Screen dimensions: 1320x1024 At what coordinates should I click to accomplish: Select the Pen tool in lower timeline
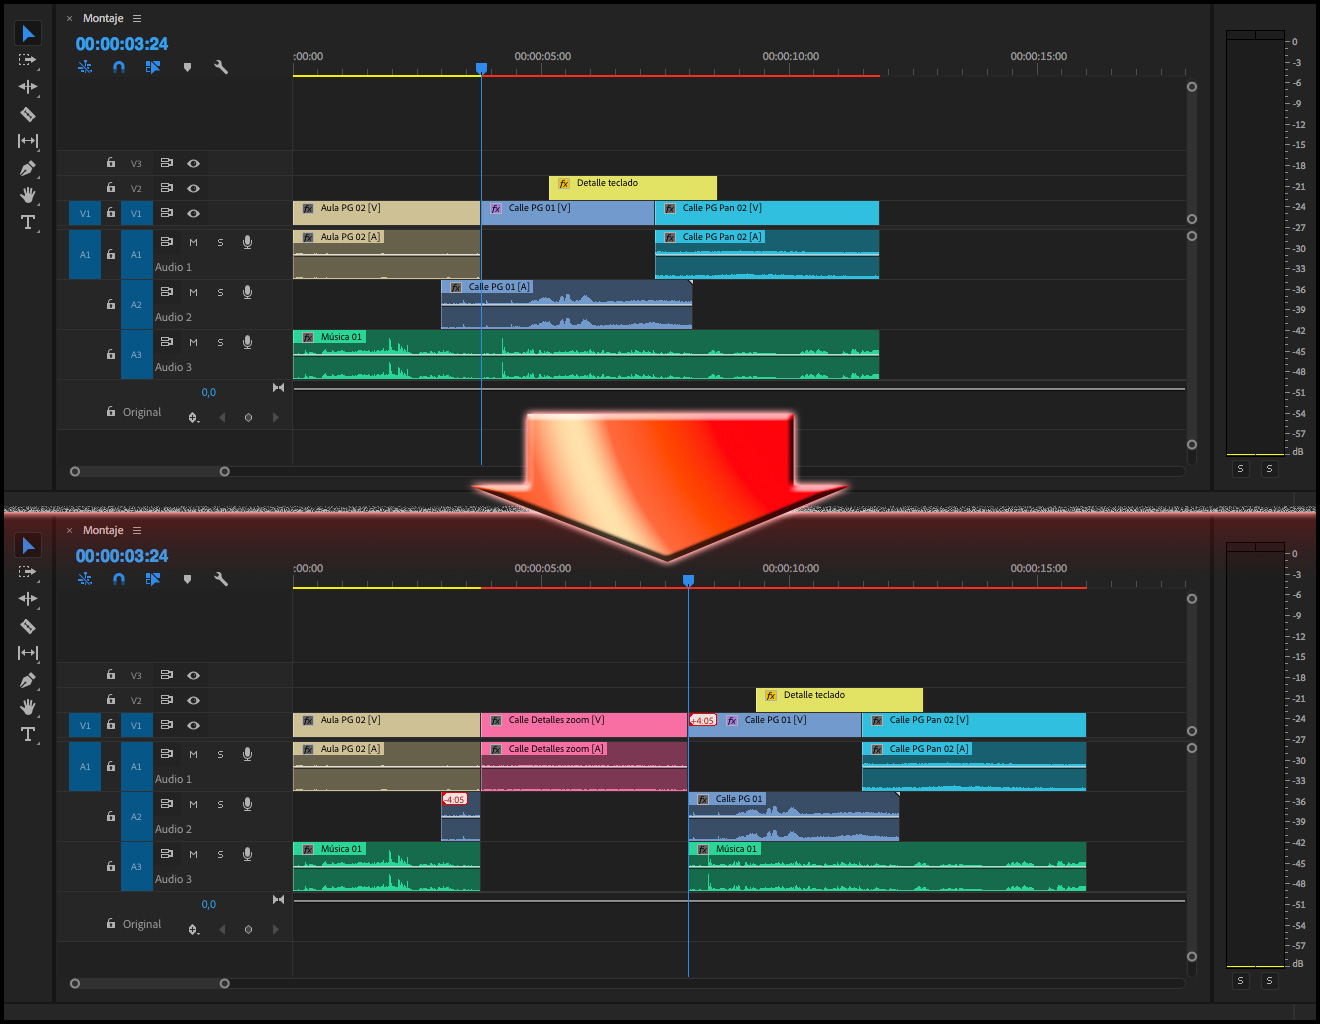click(28, 680)
